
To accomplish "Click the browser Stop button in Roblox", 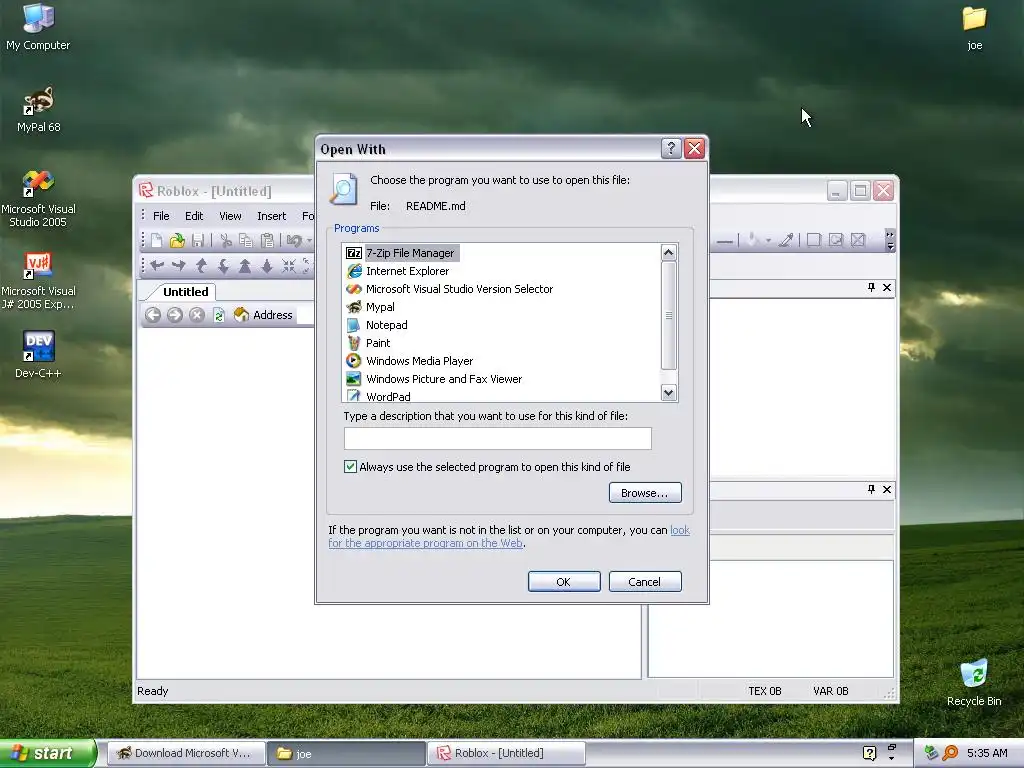I will coord(197,315).
